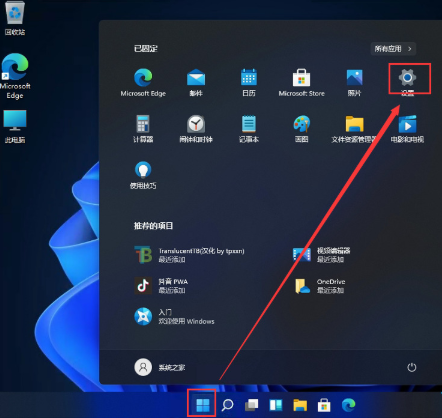Click the power button
This screenshot has width=442, height=418.
tap(412, 367)
